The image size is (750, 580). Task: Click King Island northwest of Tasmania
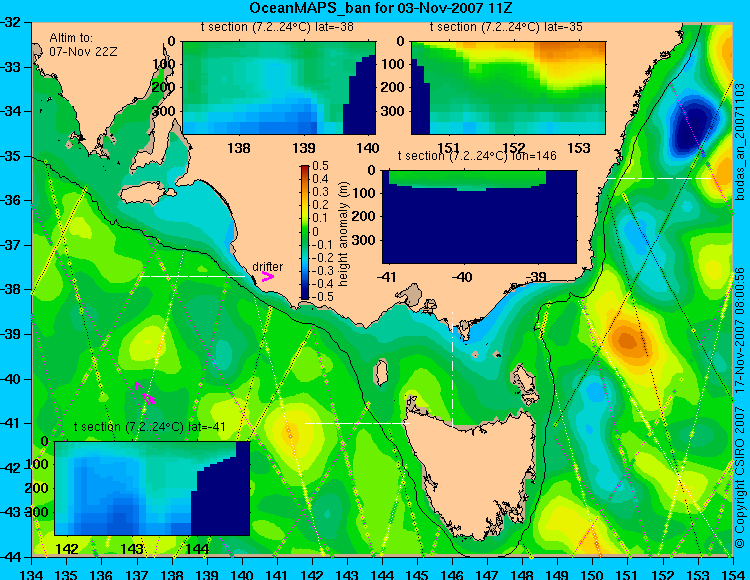point(381,372)
